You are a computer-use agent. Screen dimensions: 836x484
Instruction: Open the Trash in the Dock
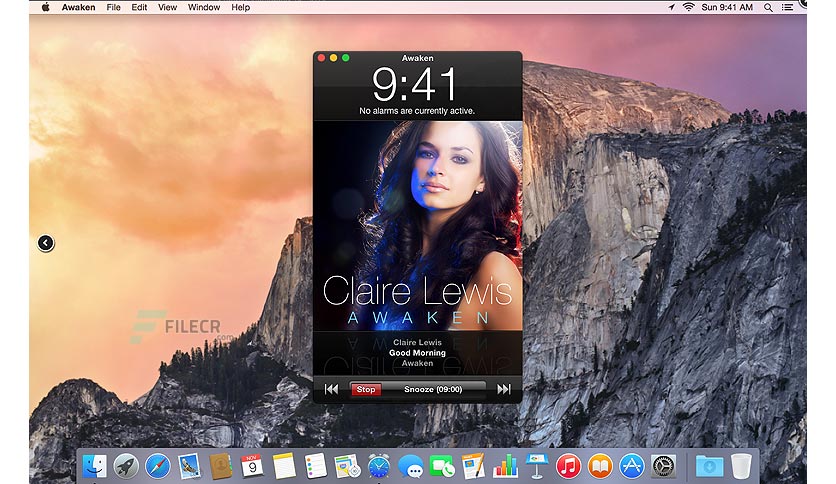tap(741, 466)
